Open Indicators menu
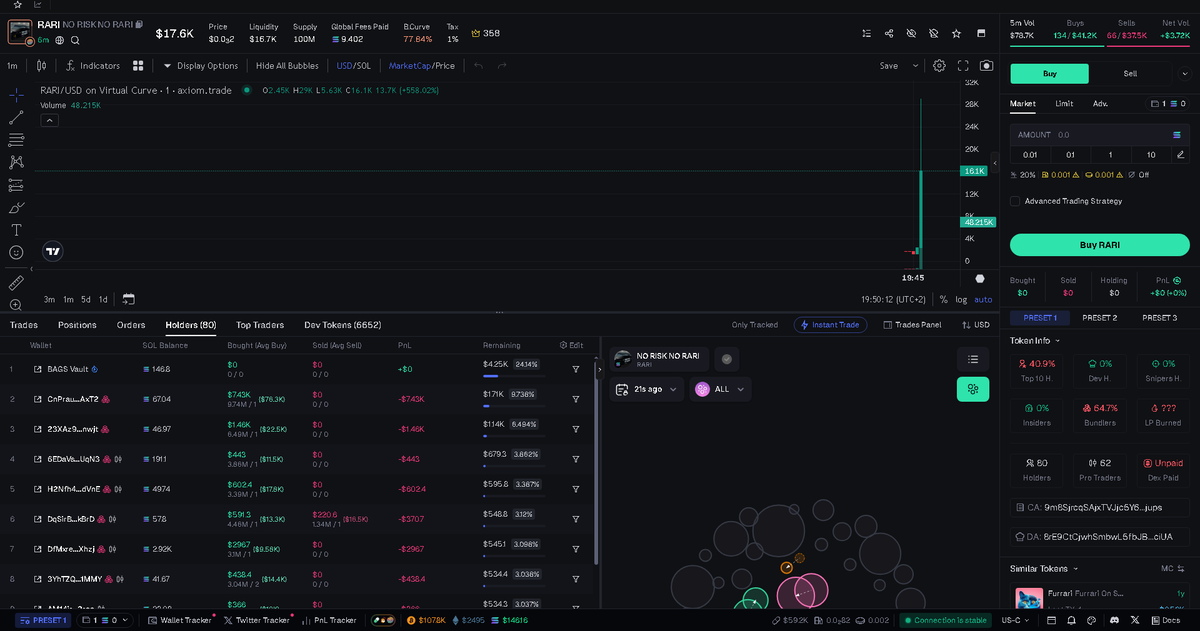The image size is (1200, 631). [x=93, y=66]
